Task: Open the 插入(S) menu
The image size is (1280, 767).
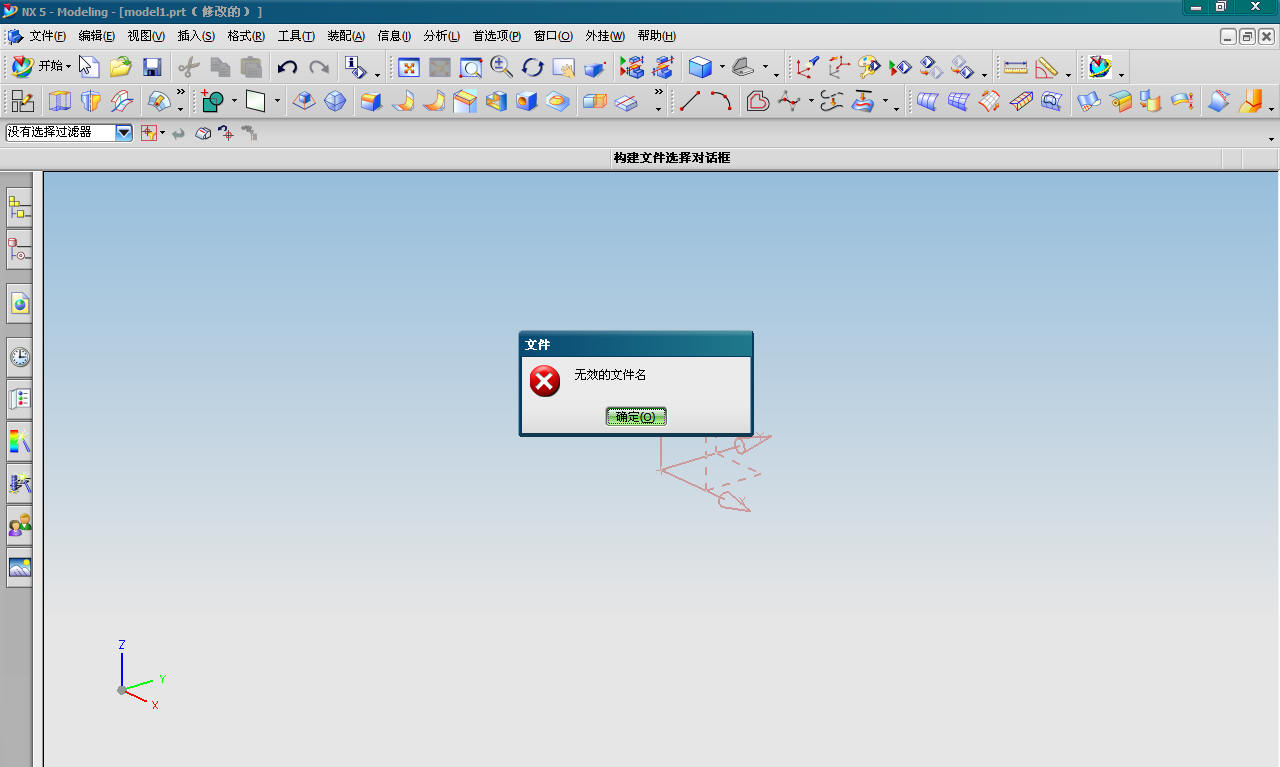Action: pyautogui.click(x=196, y=36)
